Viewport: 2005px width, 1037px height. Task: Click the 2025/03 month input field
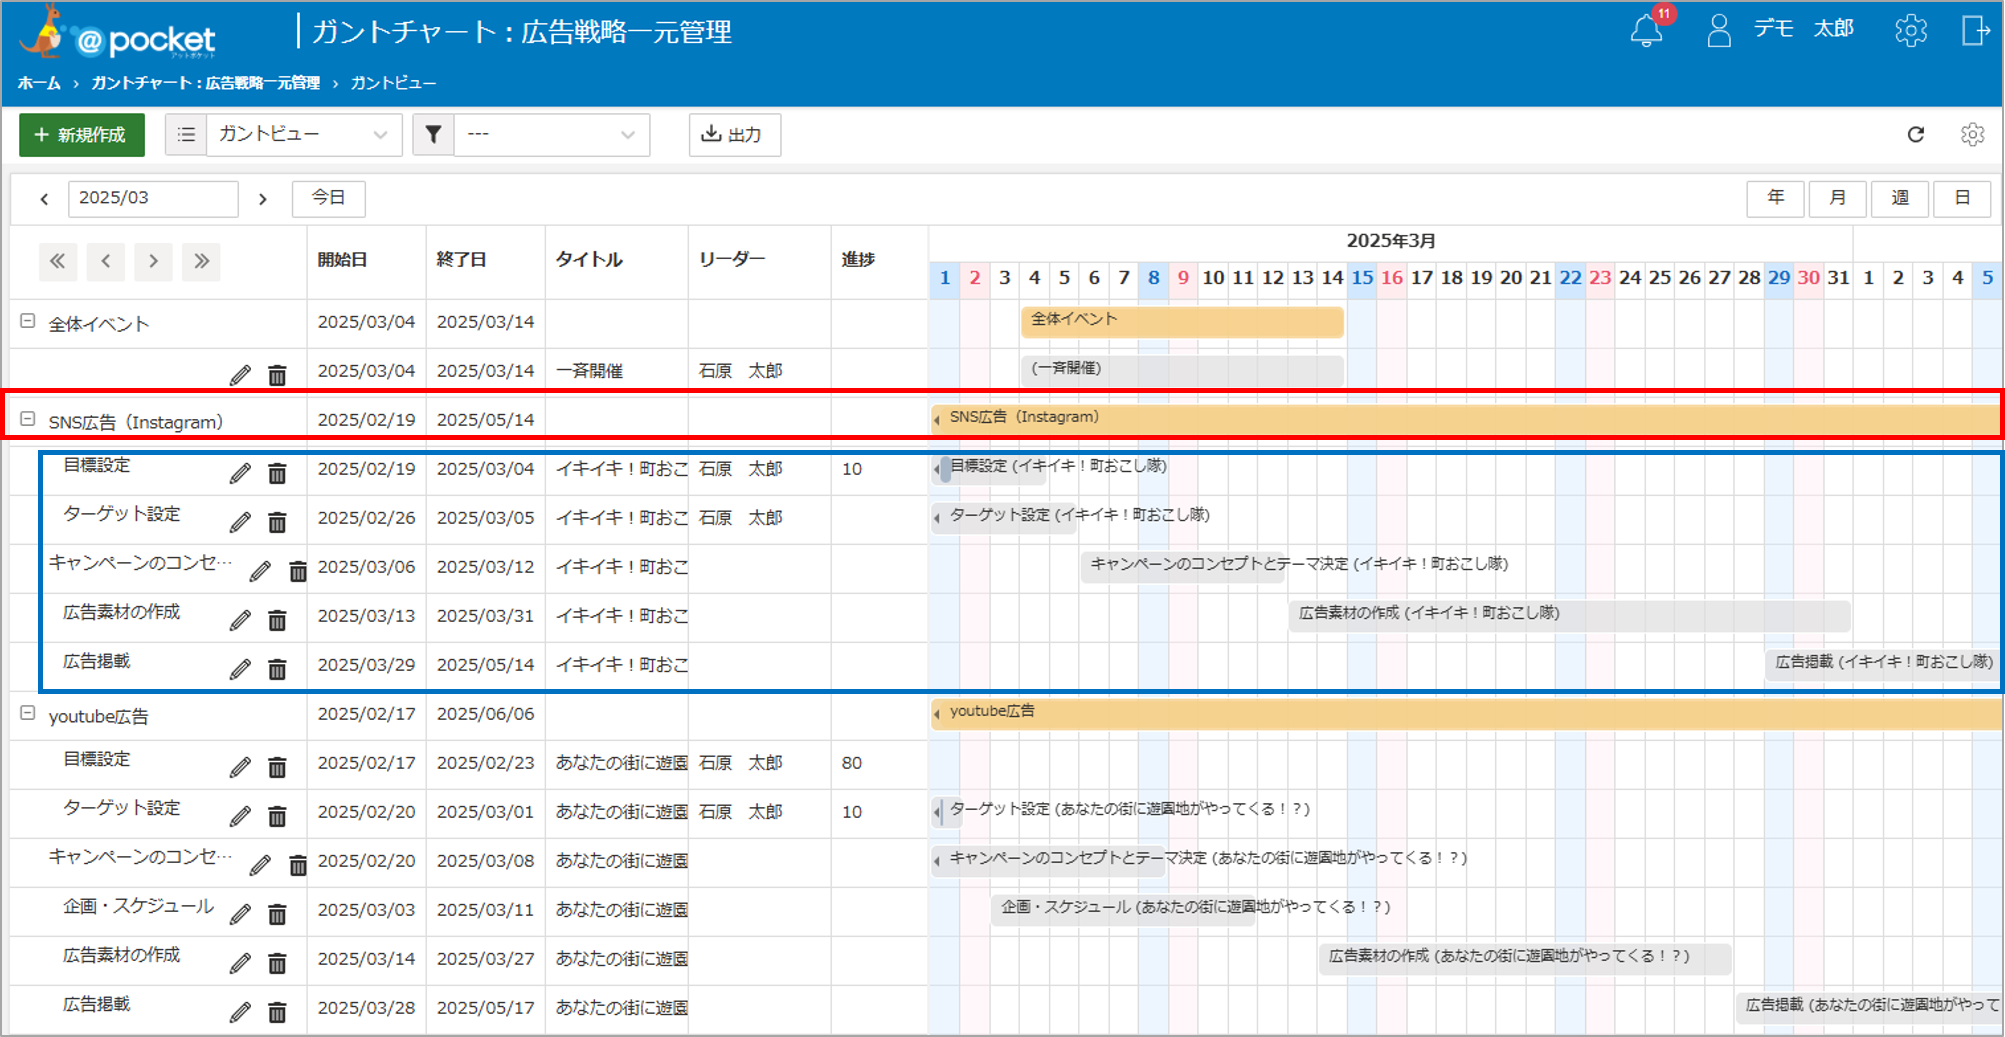tap(153, 198)
